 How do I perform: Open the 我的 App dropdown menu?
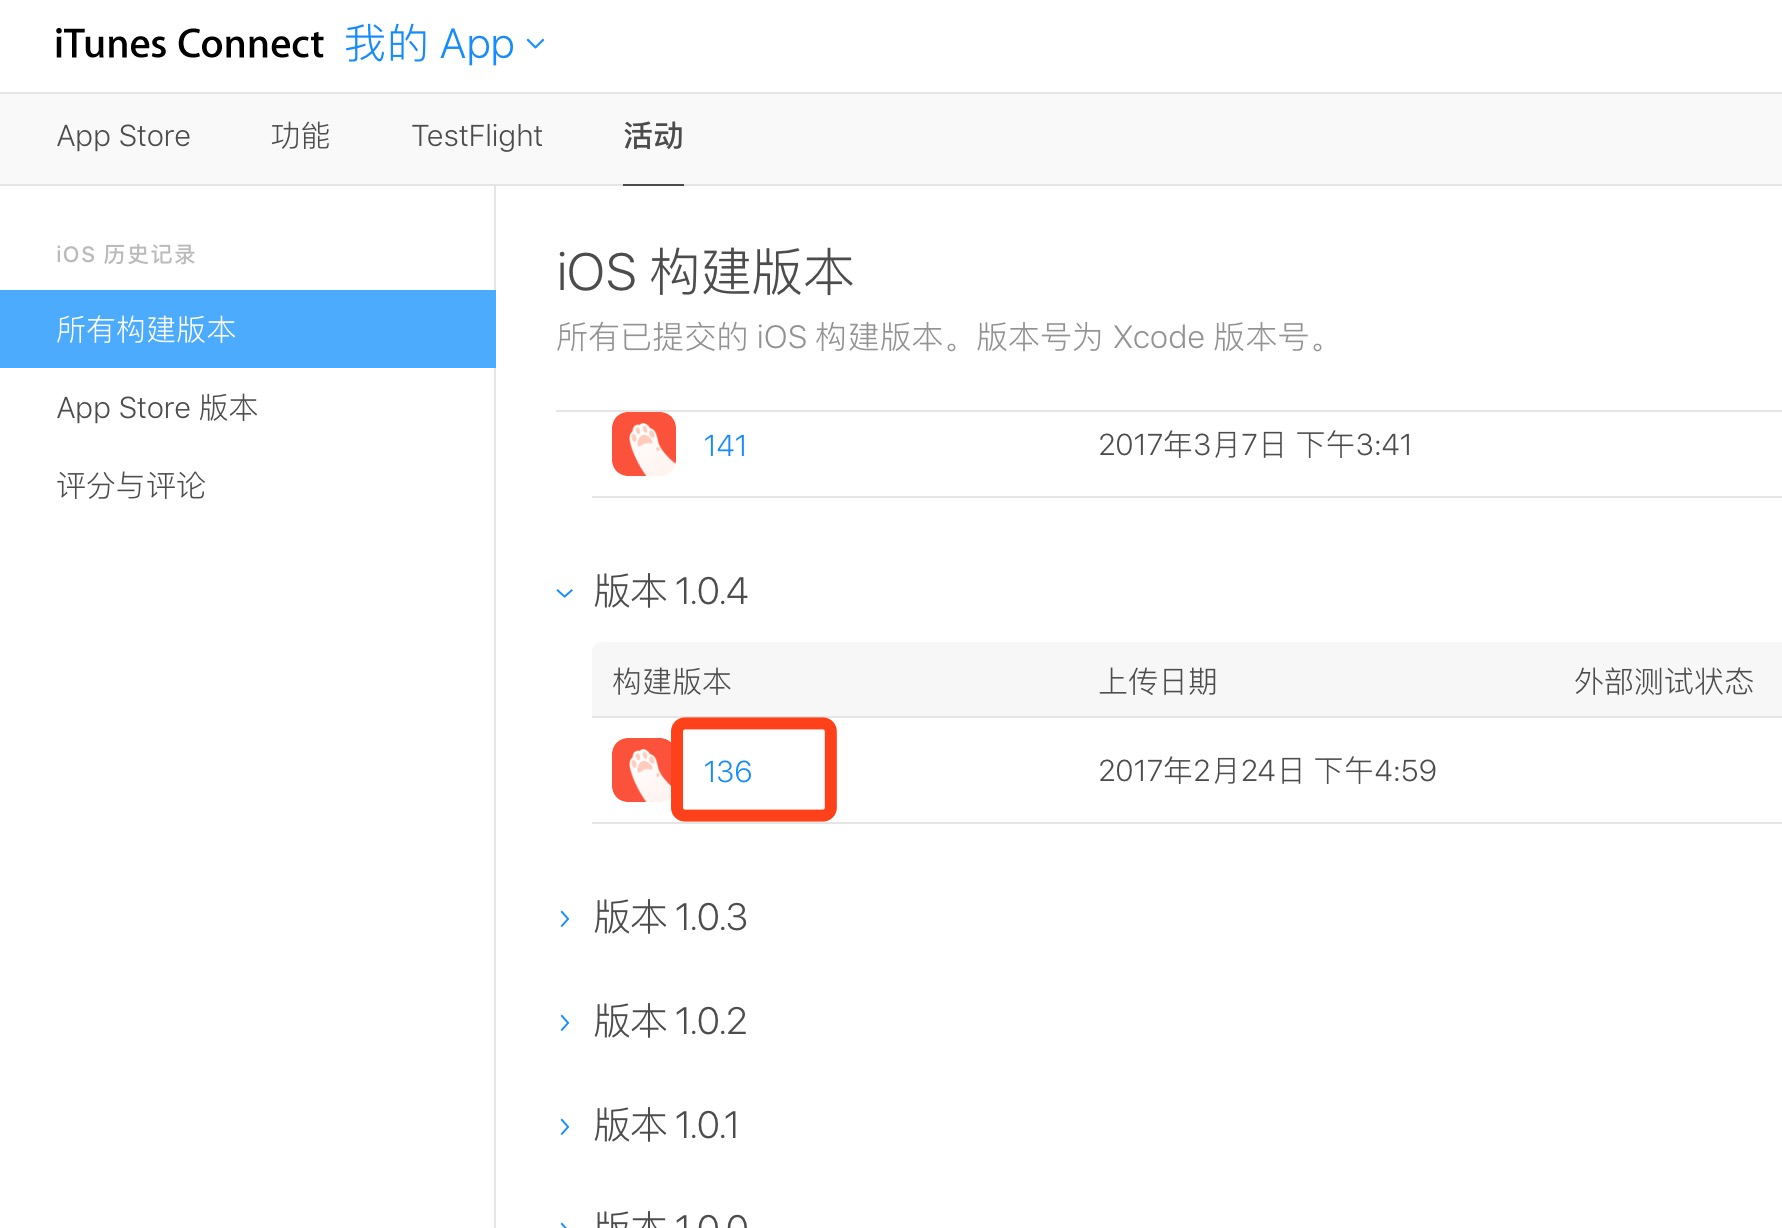(x=445, y=44)
